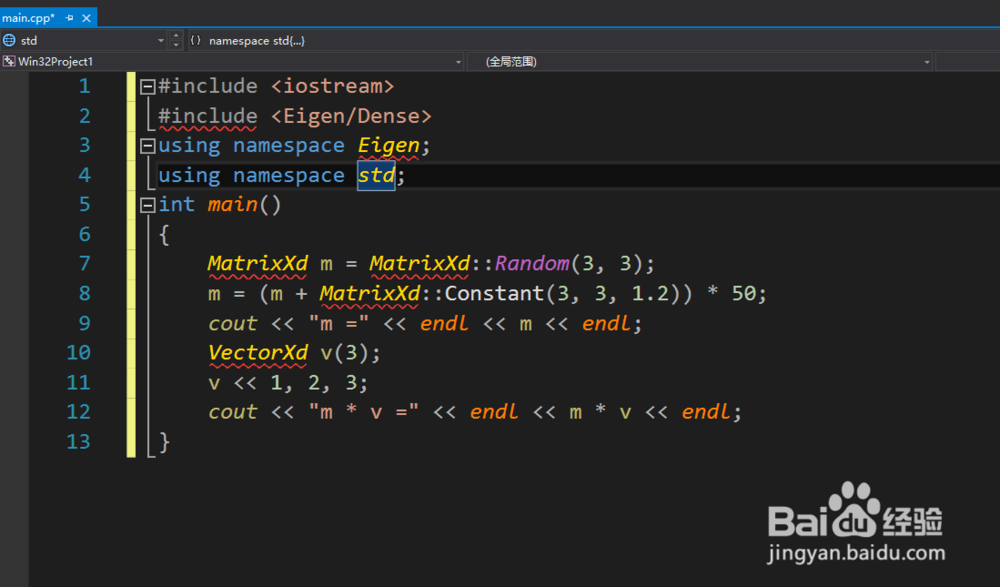Collapse the using namespace block at line 3
This screenshot has height=587, width=1000.
(147, 146)
